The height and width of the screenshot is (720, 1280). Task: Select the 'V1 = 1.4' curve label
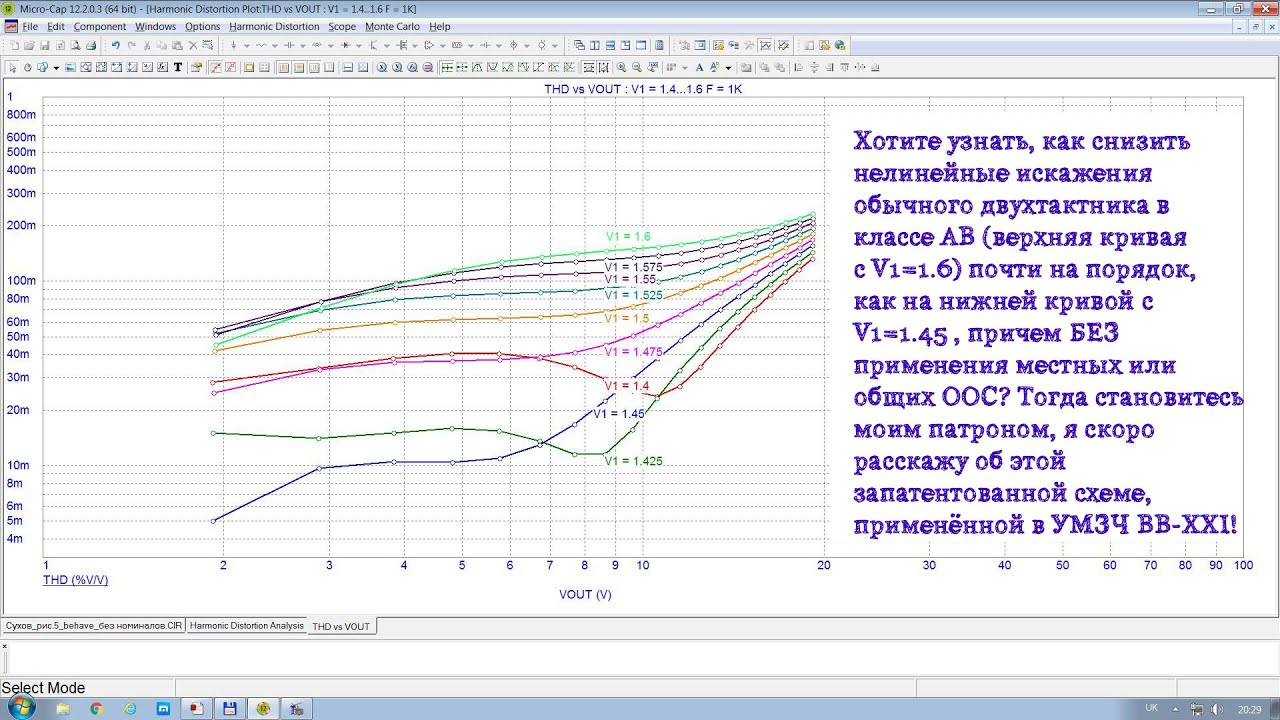628,386
